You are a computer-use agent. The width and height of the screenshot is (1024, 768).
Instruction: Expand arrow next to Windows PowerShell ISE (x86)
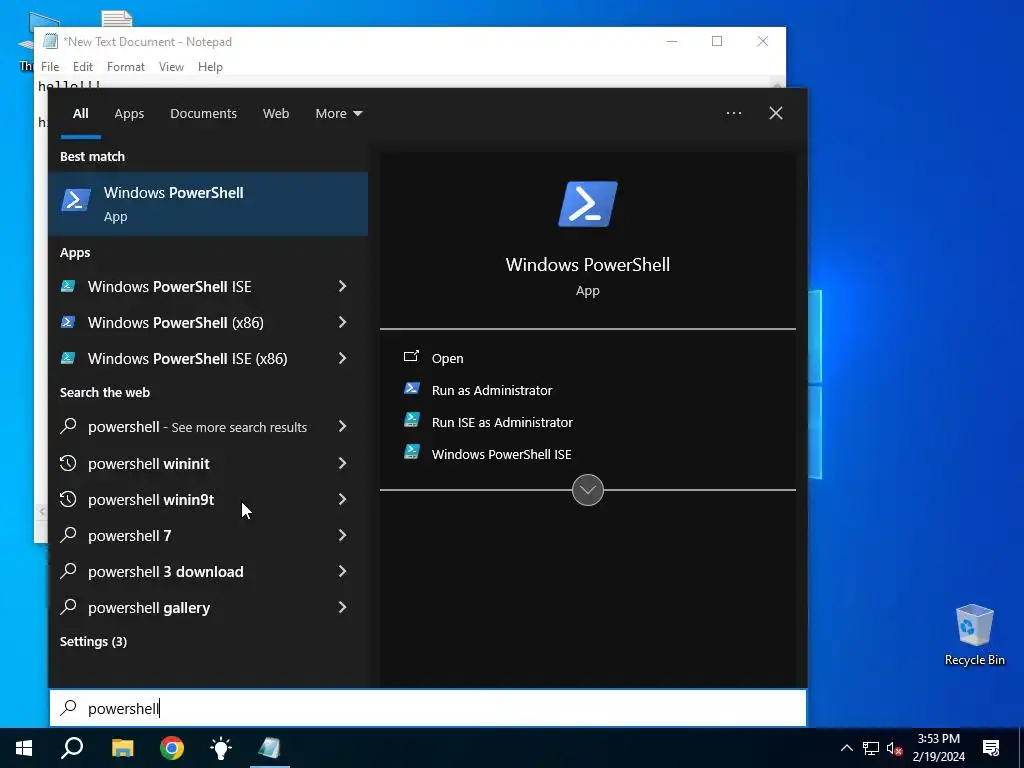click(342, 358)
